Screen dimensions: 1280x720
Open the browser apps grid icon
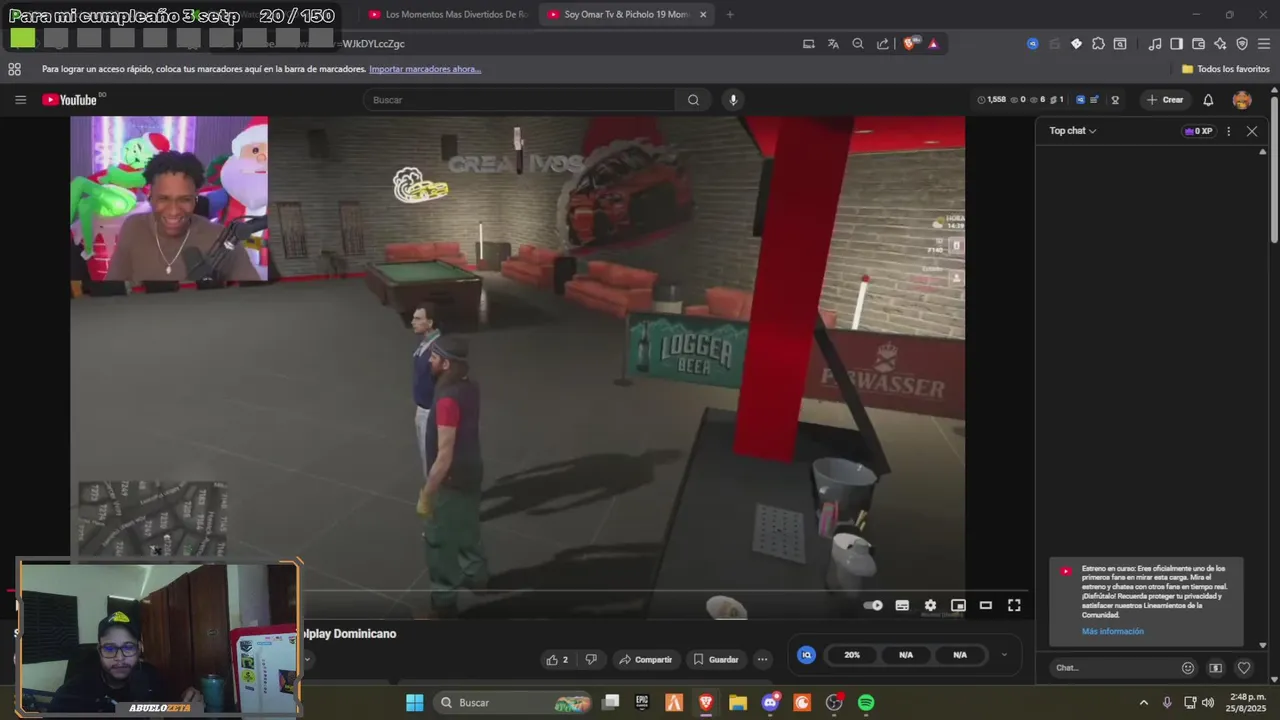pos(14,69)
